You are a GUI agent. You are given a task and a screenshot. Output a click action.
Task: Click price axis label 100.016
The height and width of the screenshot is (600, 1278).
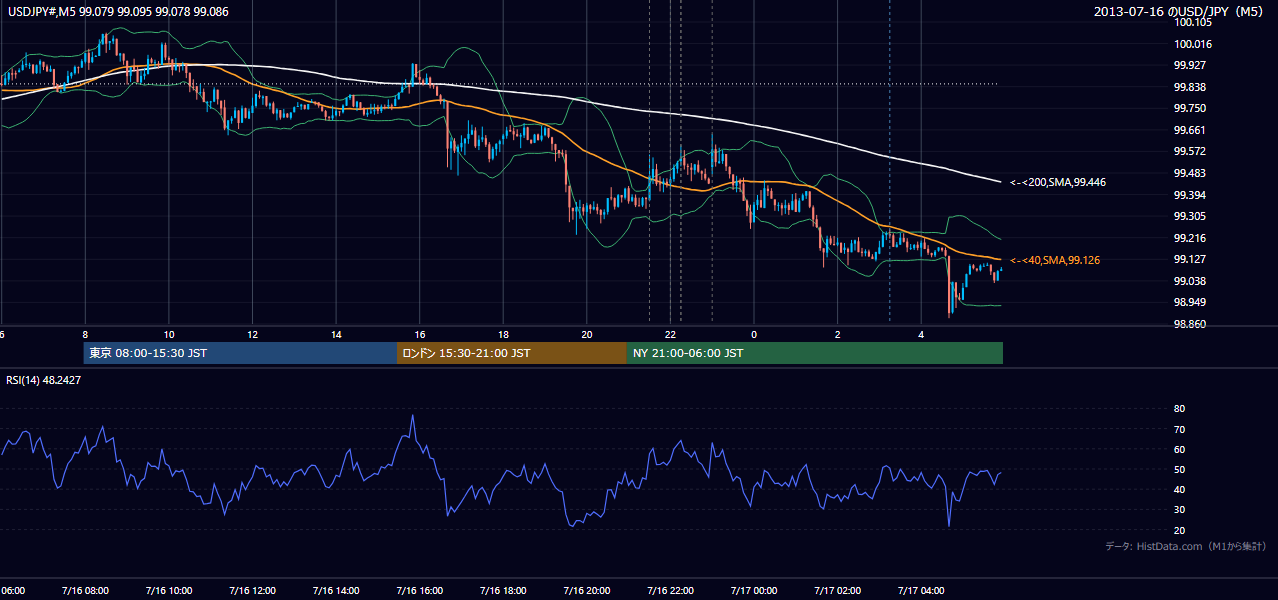[1194, 44]
